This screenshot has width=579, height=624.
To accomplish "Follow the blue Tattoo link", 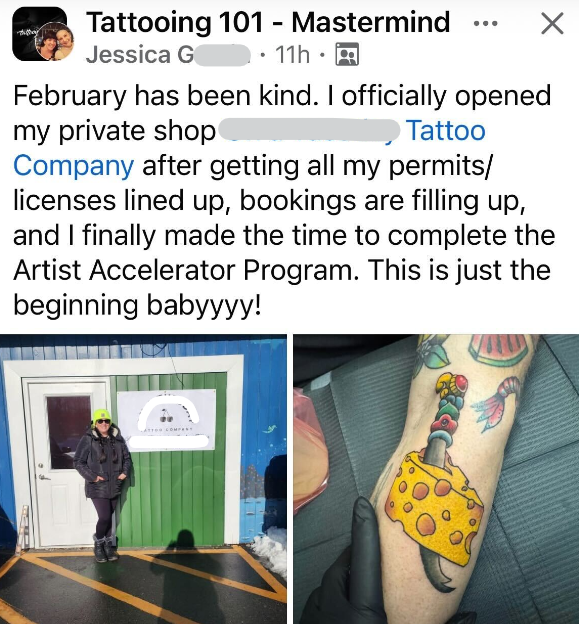I will click(x=446, y=131).
